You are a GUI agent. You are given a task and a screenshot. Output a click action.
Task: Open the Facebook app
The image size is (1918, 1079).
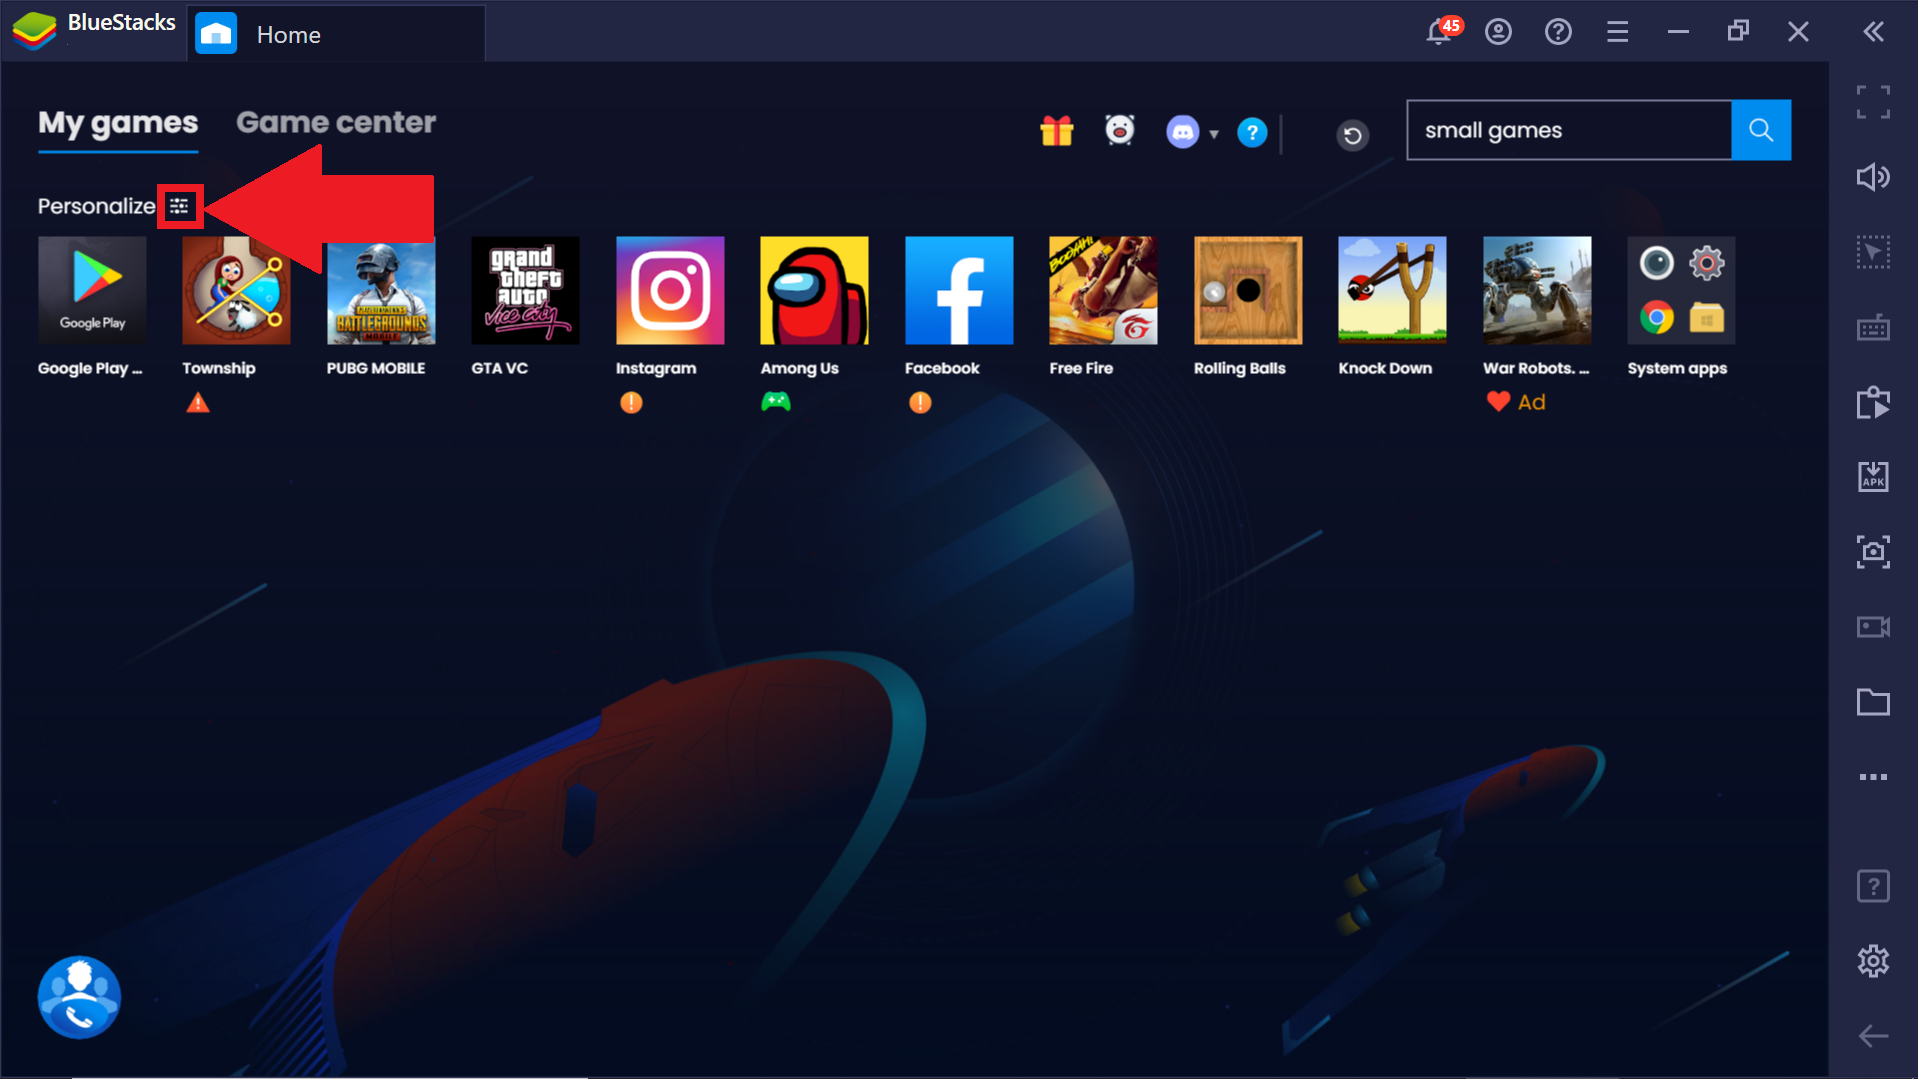pyautogui.click(x=959, y=291)
